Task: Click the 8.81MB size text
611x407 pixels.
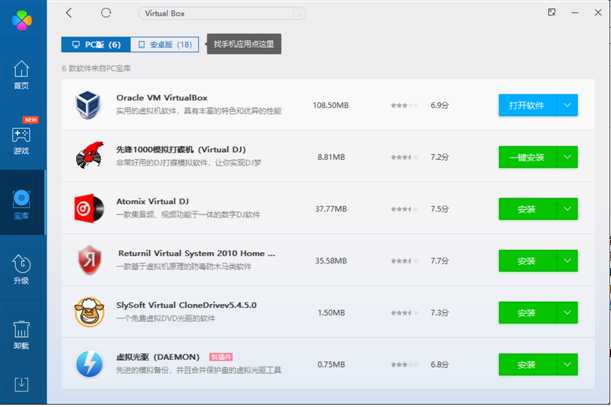Action: click(331, 157)
